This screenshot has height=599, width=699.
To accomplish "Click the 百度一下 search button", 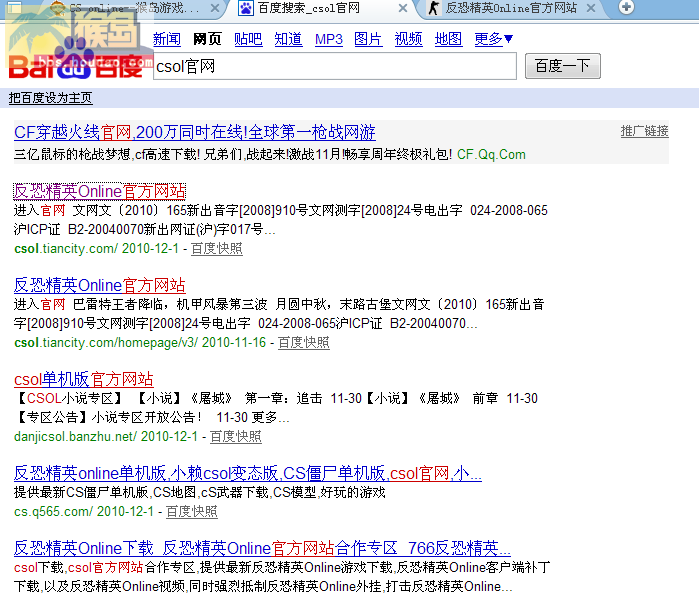I will click(x=563, y=66).
